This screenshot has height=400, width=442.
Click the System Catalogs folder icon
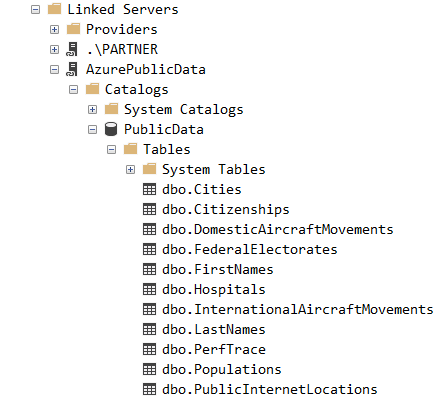pos(111,109)
